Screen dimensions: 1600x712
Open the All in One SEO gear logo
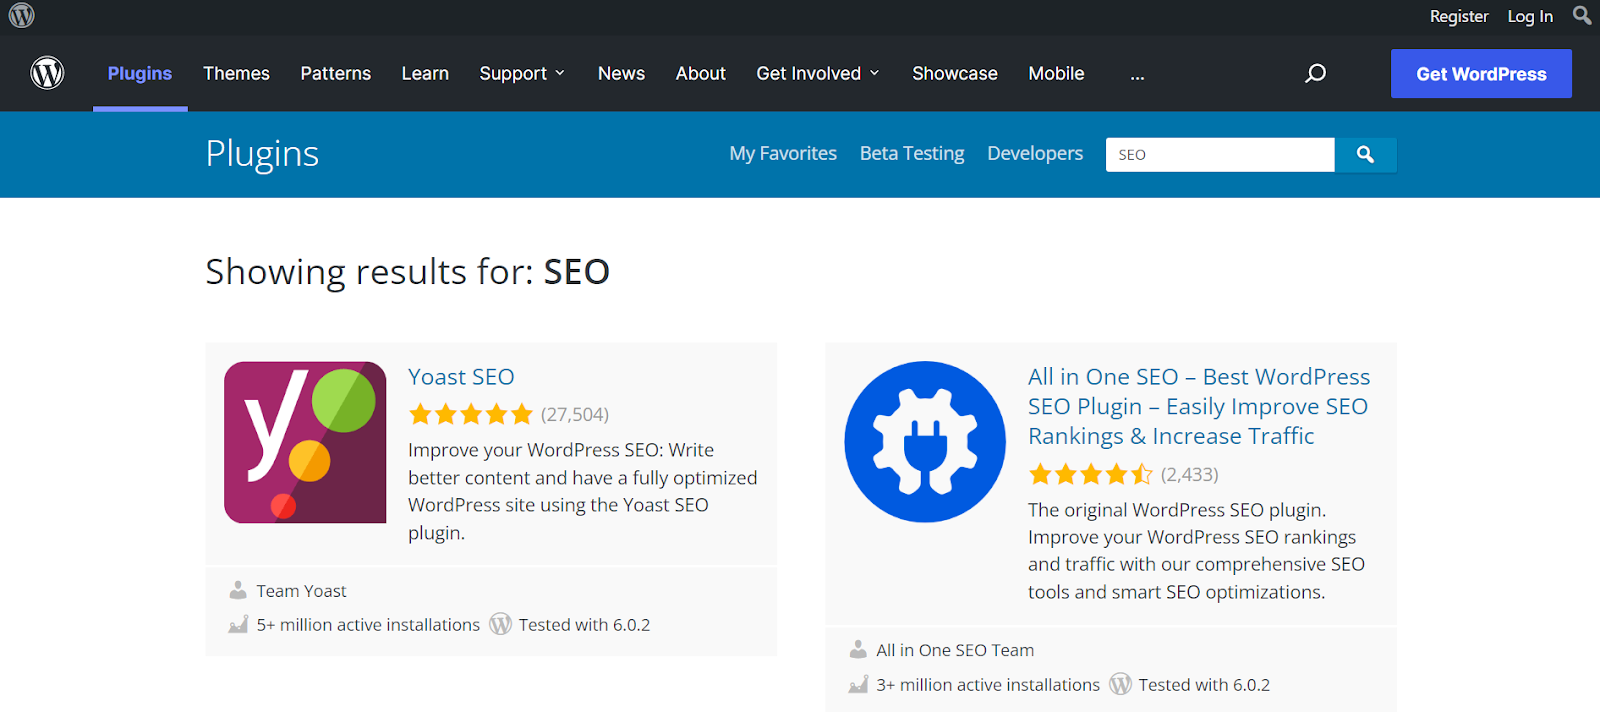[x=925, y=442]
